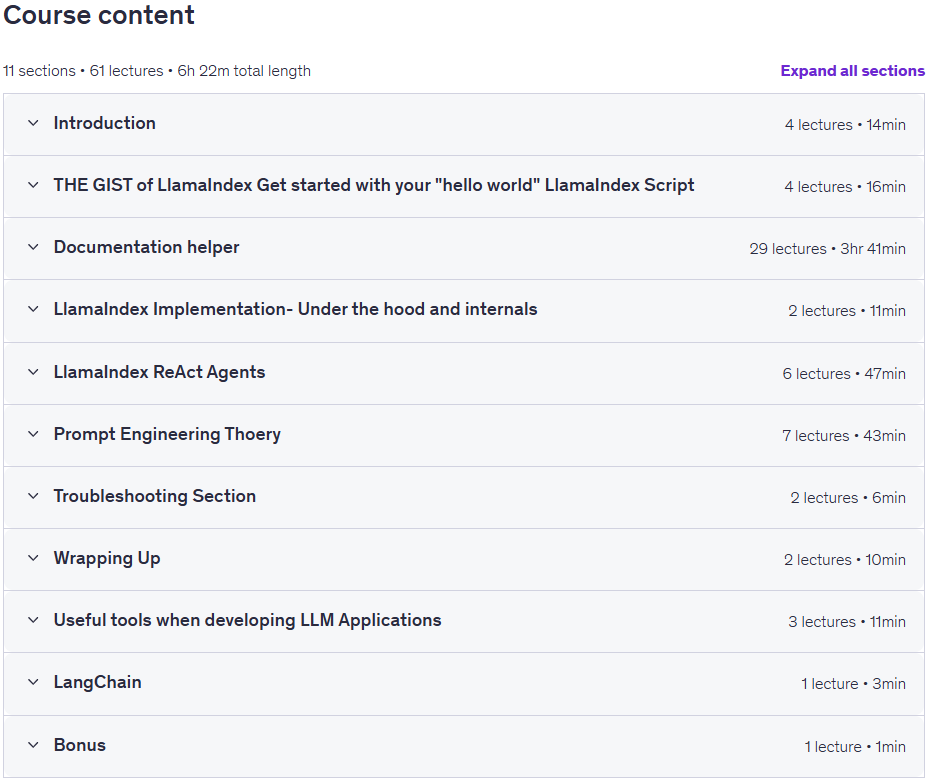Expand the LangChain section chevron
The width and height of the screenshot is (927, 779).
pyautogui.click(x=33, y=682)
